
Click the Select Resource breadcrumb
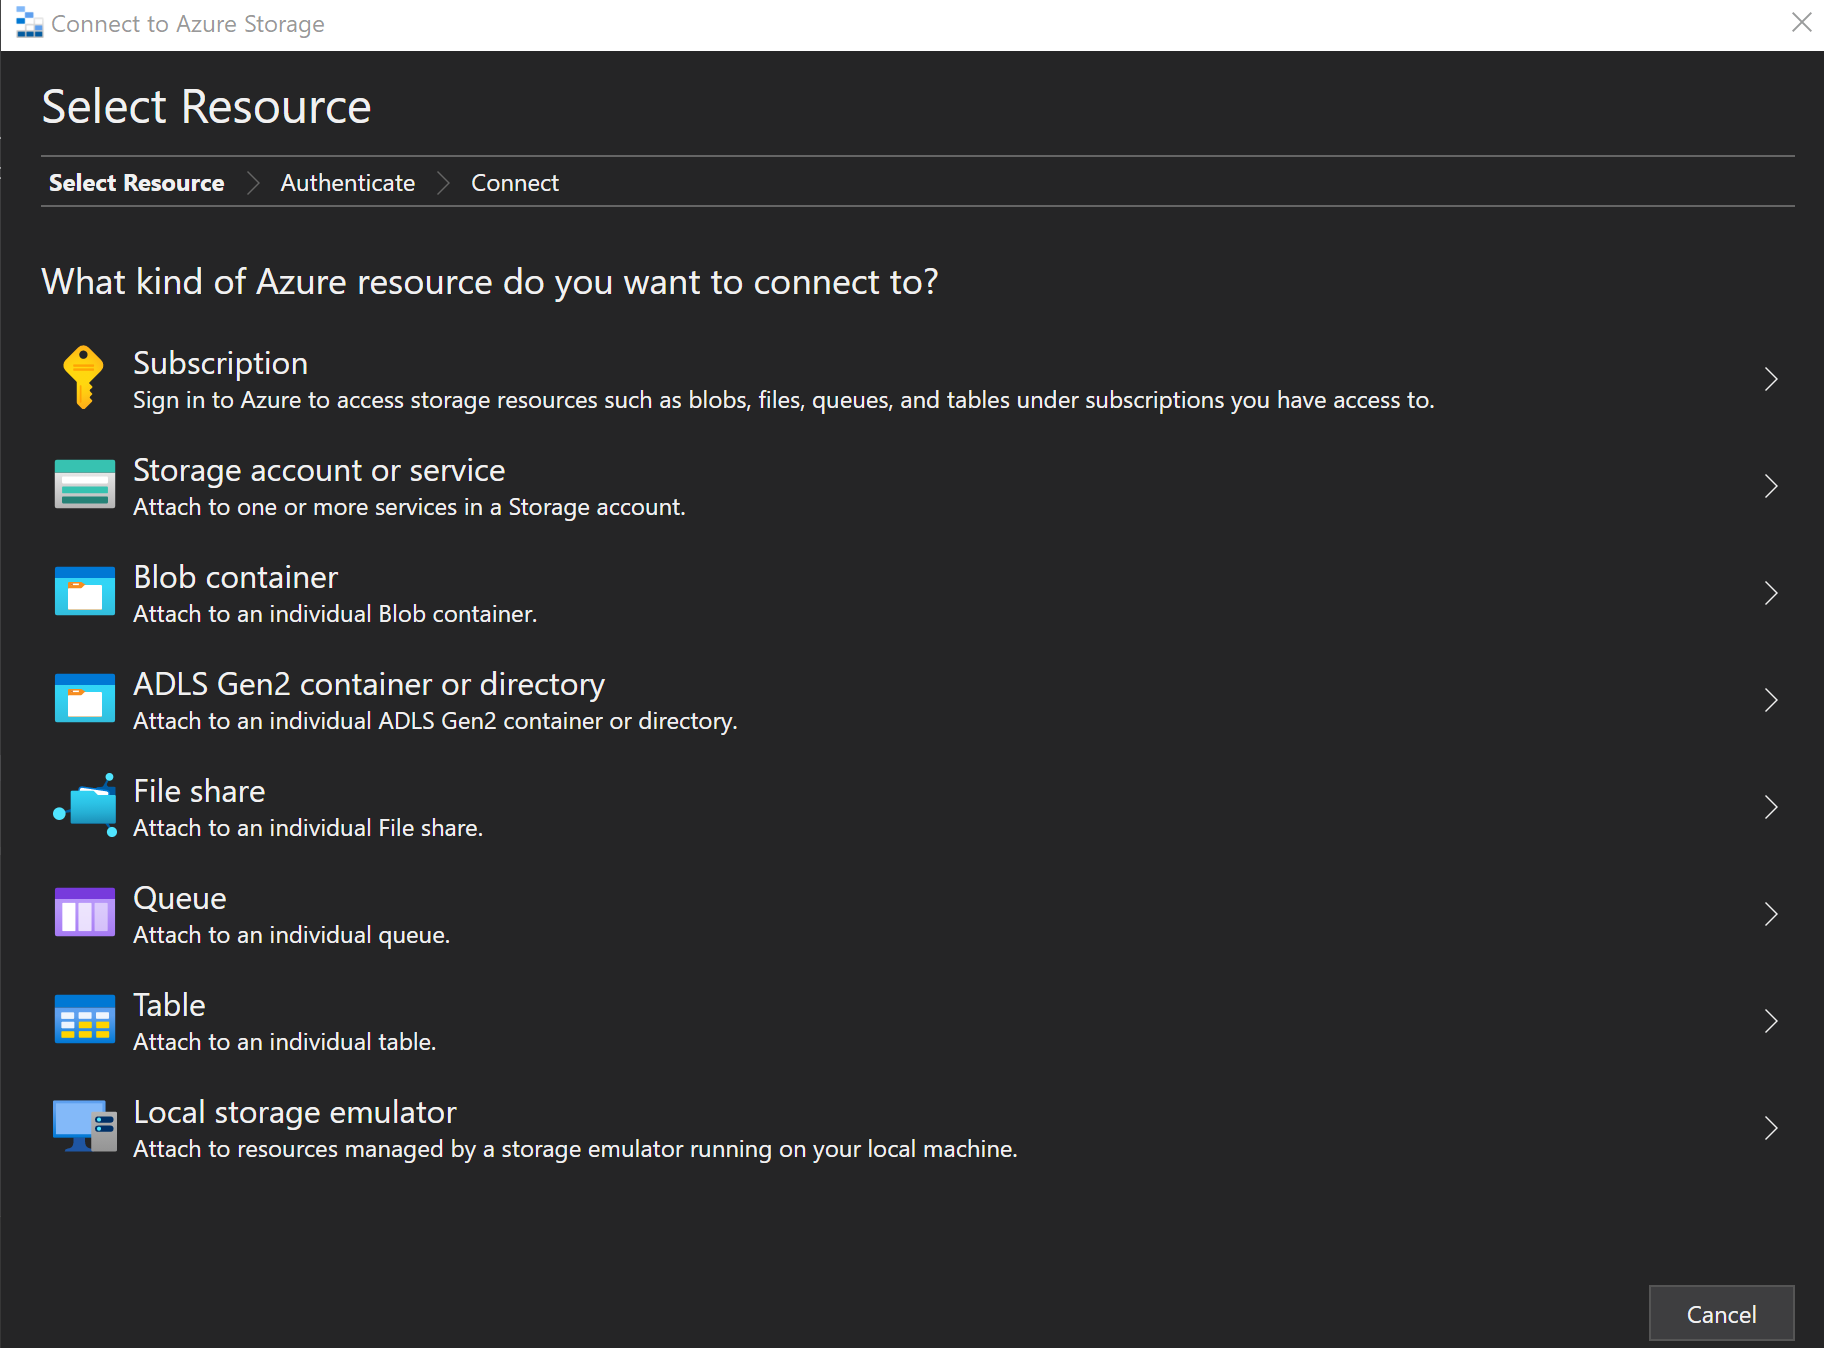tap(137, 183)
